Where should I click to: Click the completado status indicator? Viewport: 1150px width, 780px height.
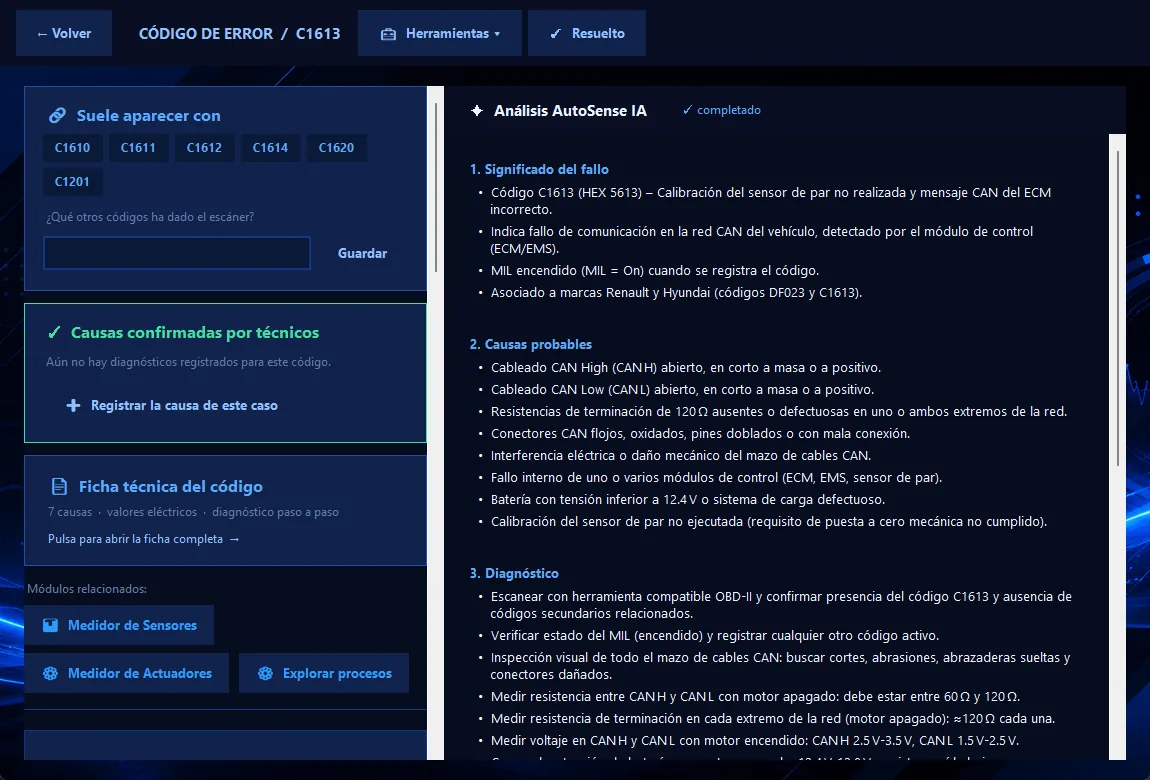point(722,110)
